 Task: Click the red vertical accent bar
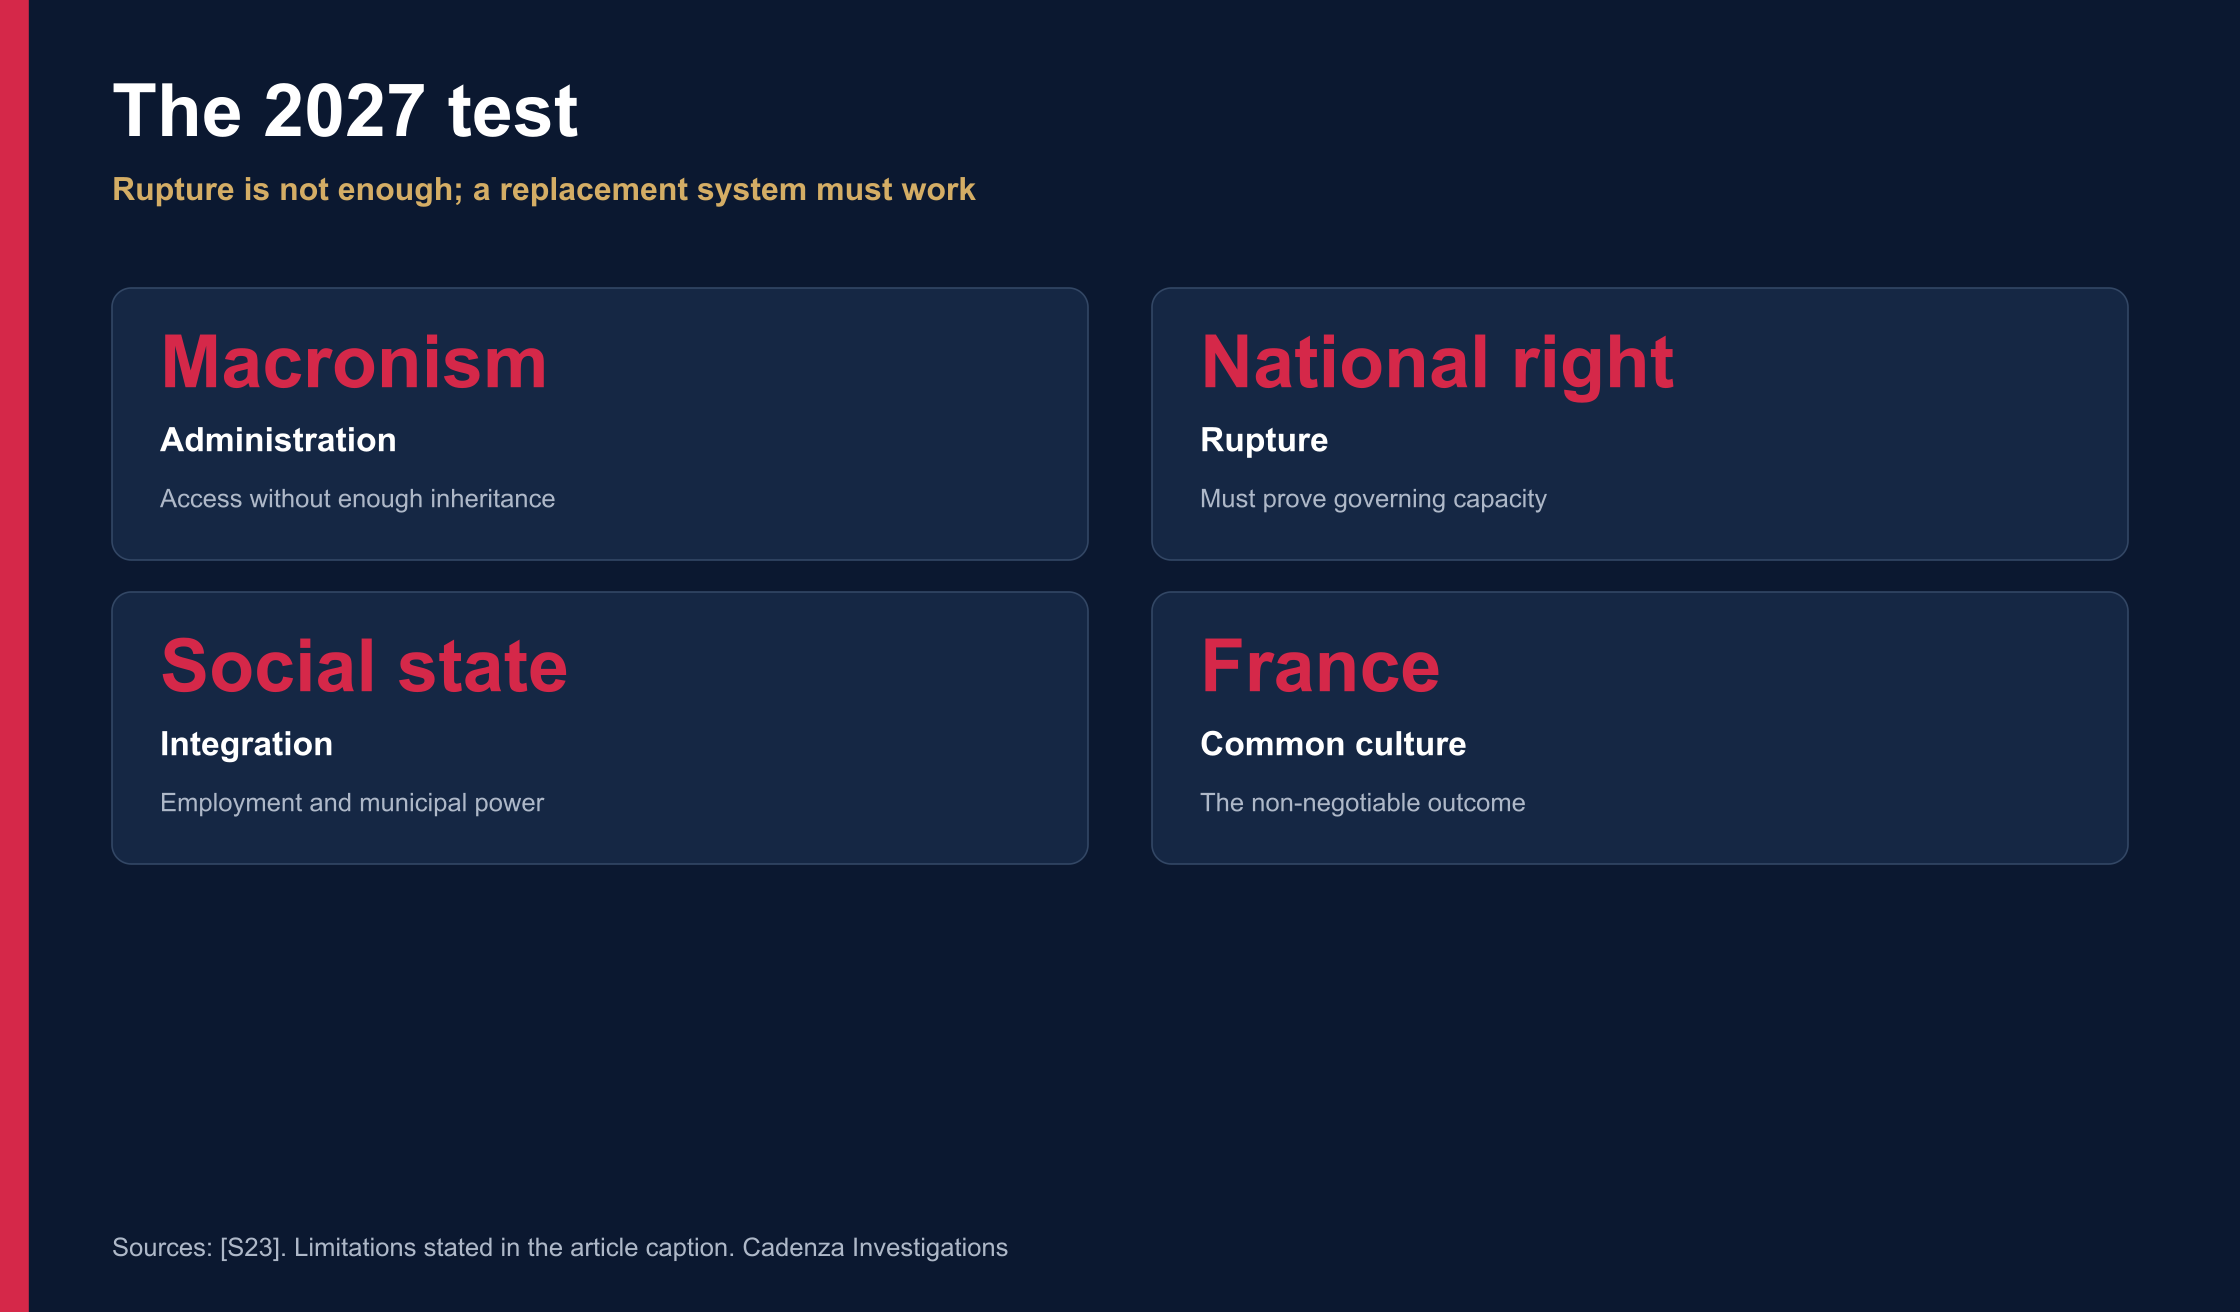(x=14, y=656)
